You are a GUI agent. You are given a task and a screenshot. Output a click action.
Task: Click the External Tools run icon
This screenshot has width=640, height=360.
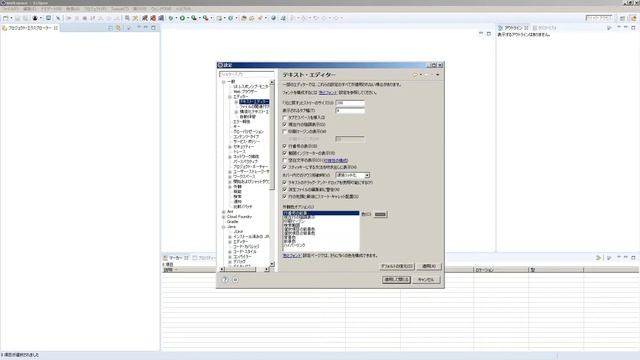206,18
